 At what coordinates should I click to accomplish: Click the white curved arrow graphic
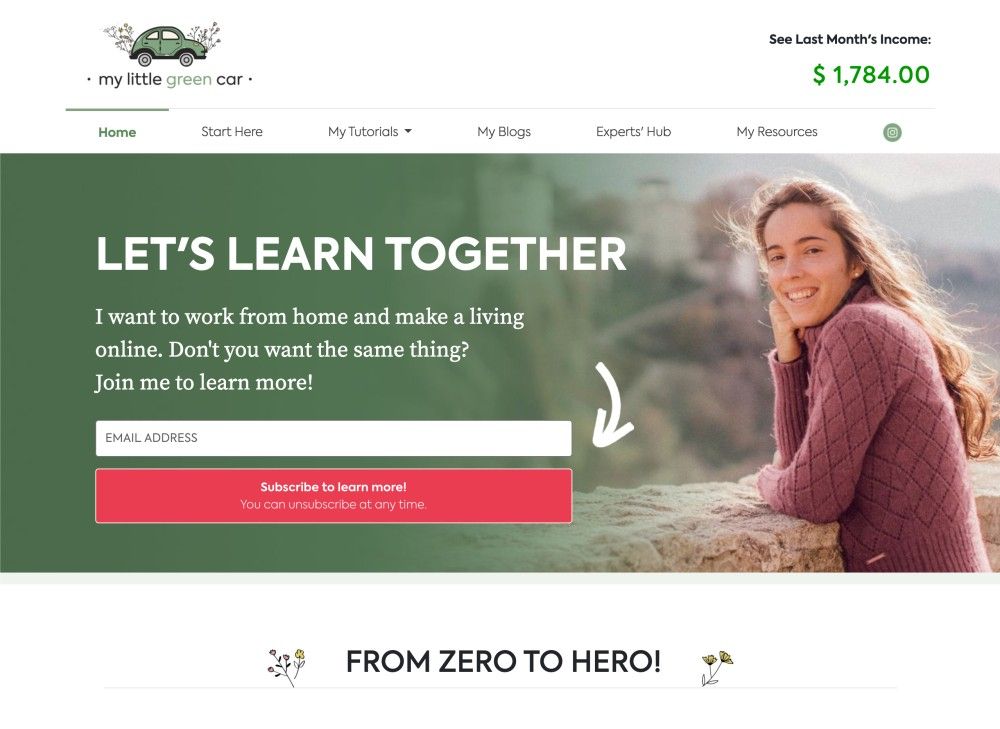pos(613,404)
